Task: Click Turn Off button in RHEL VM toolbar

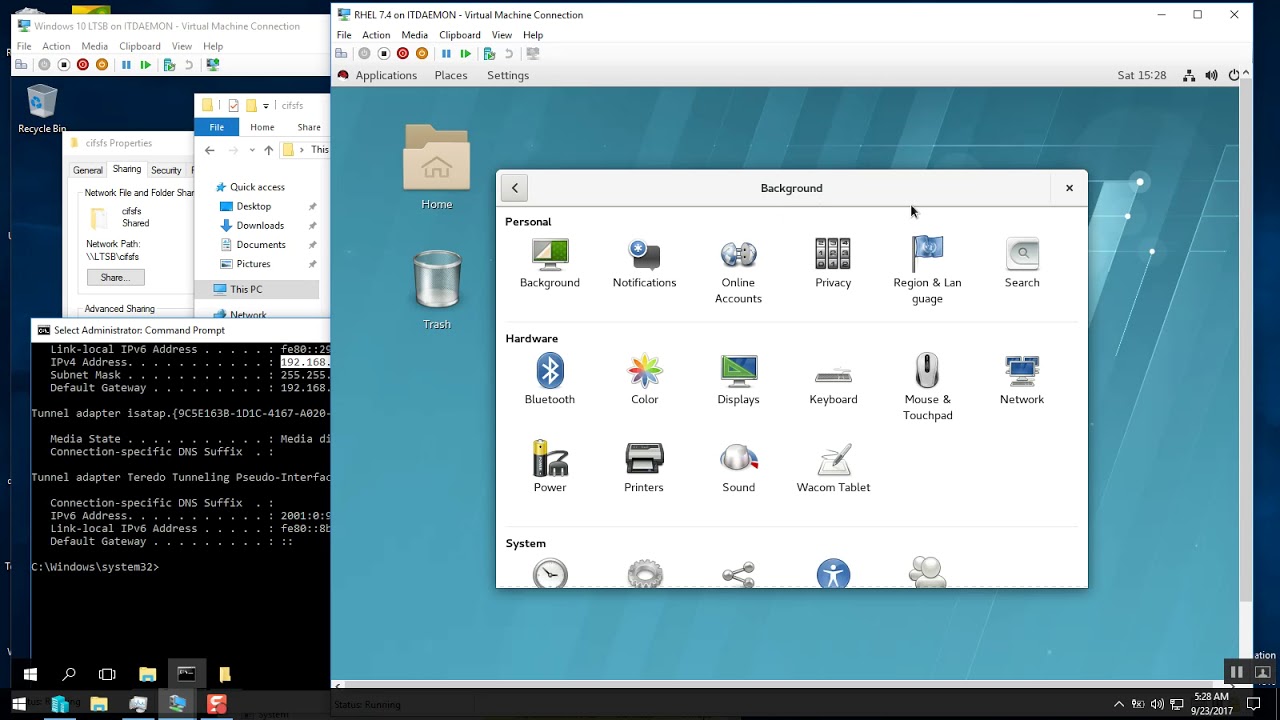Action: pos(384,54)
